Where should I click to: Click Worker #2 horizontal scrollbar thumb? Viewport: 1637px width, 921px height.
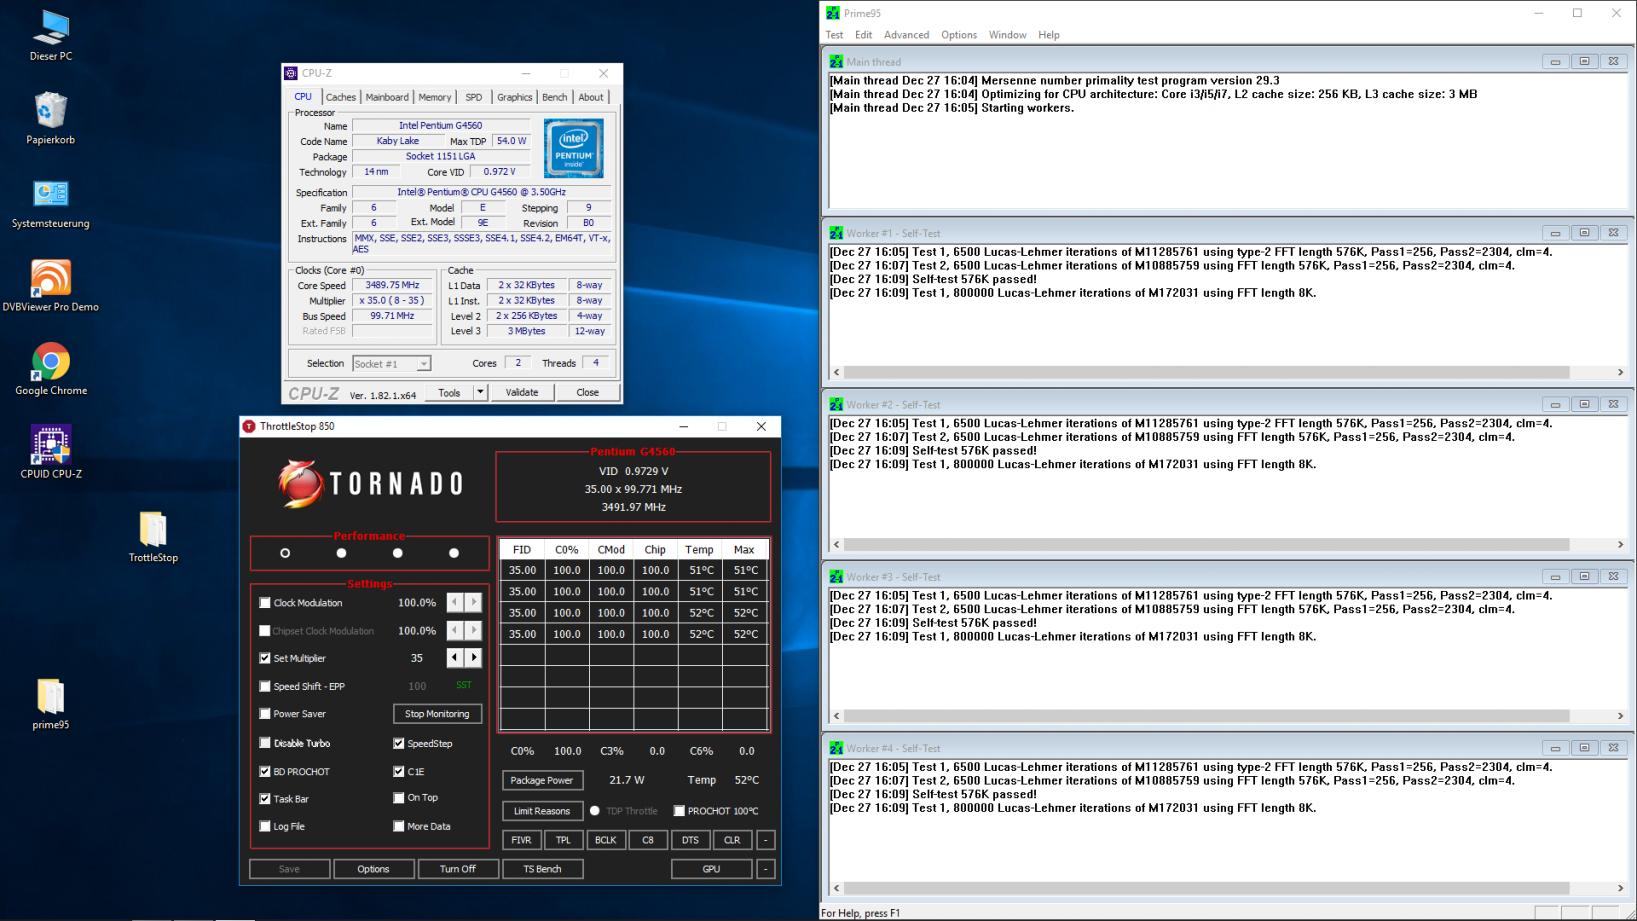(x=1206, y=544)
